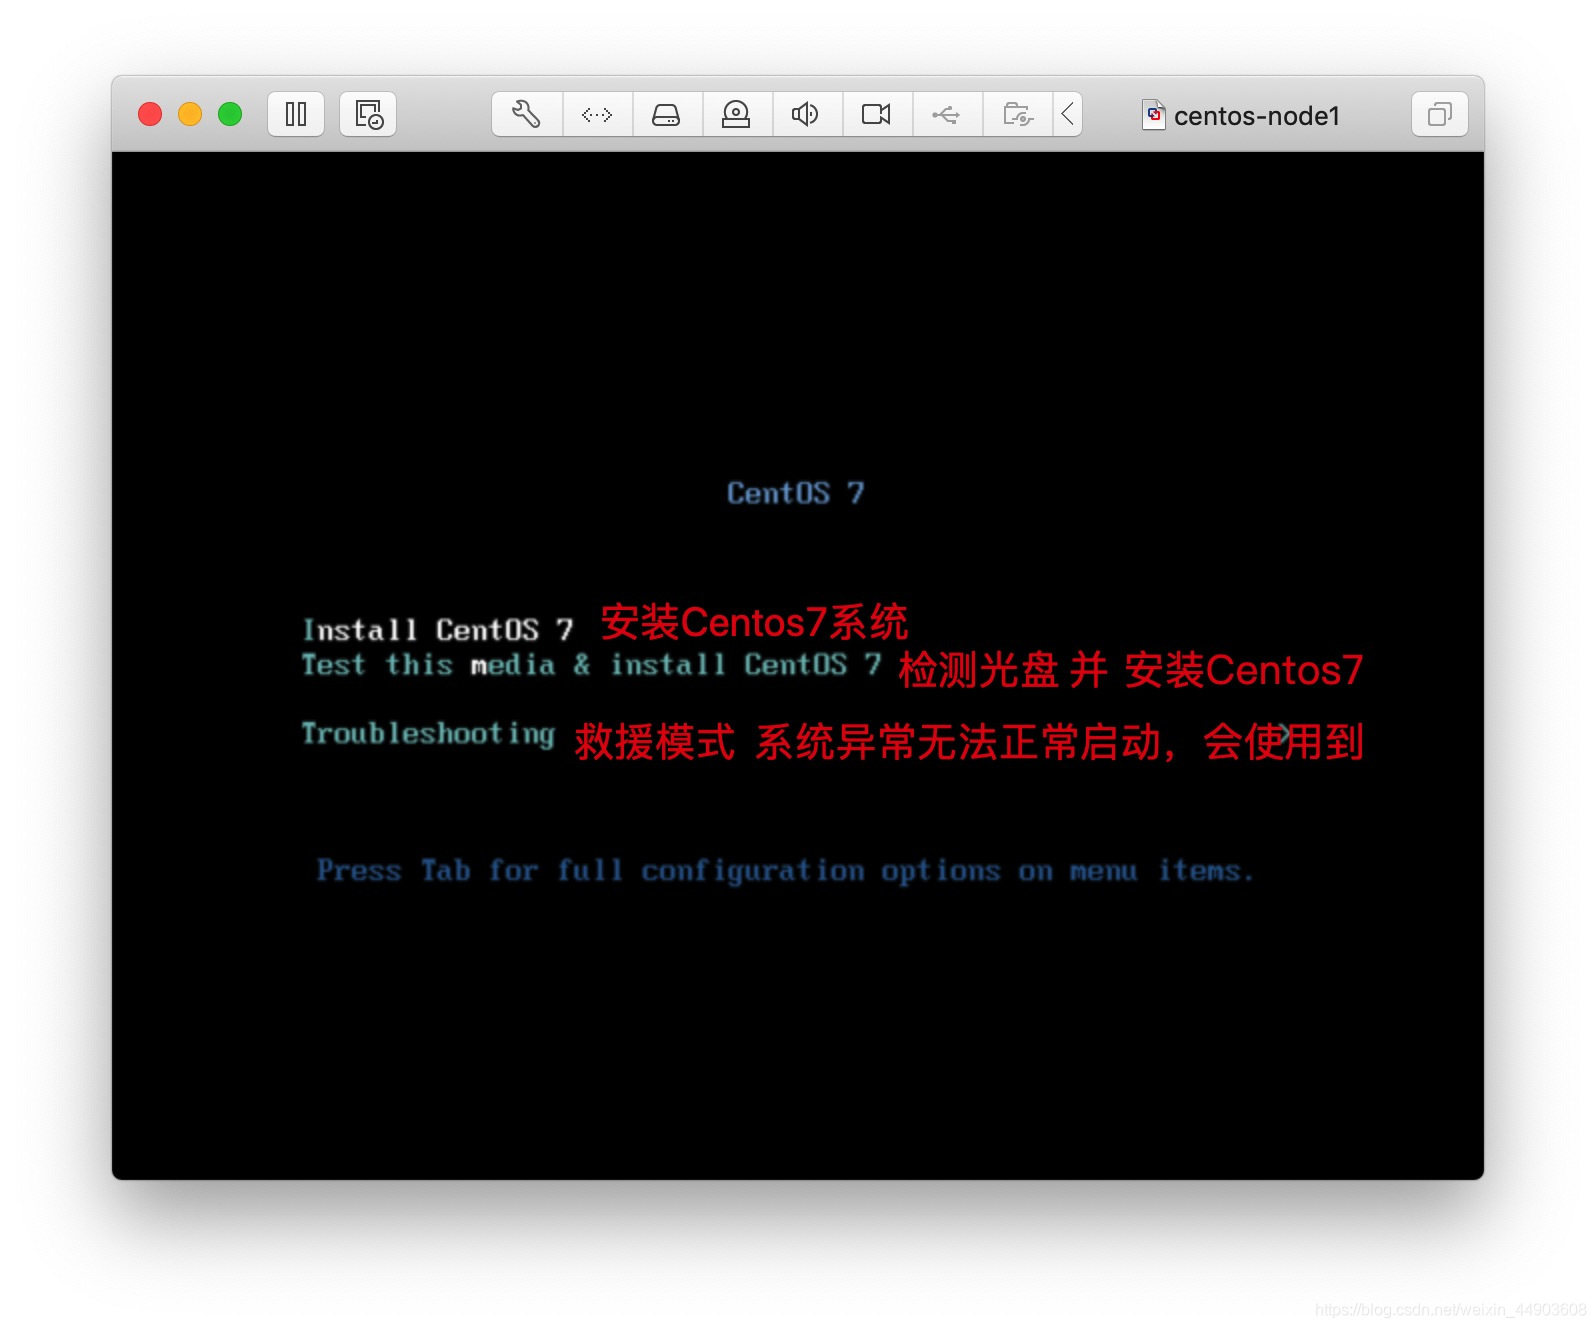Viewport: 1596px width, 1328px height.
Task: Open the CD/DVD drive device icon
Action: click(737, 114)
